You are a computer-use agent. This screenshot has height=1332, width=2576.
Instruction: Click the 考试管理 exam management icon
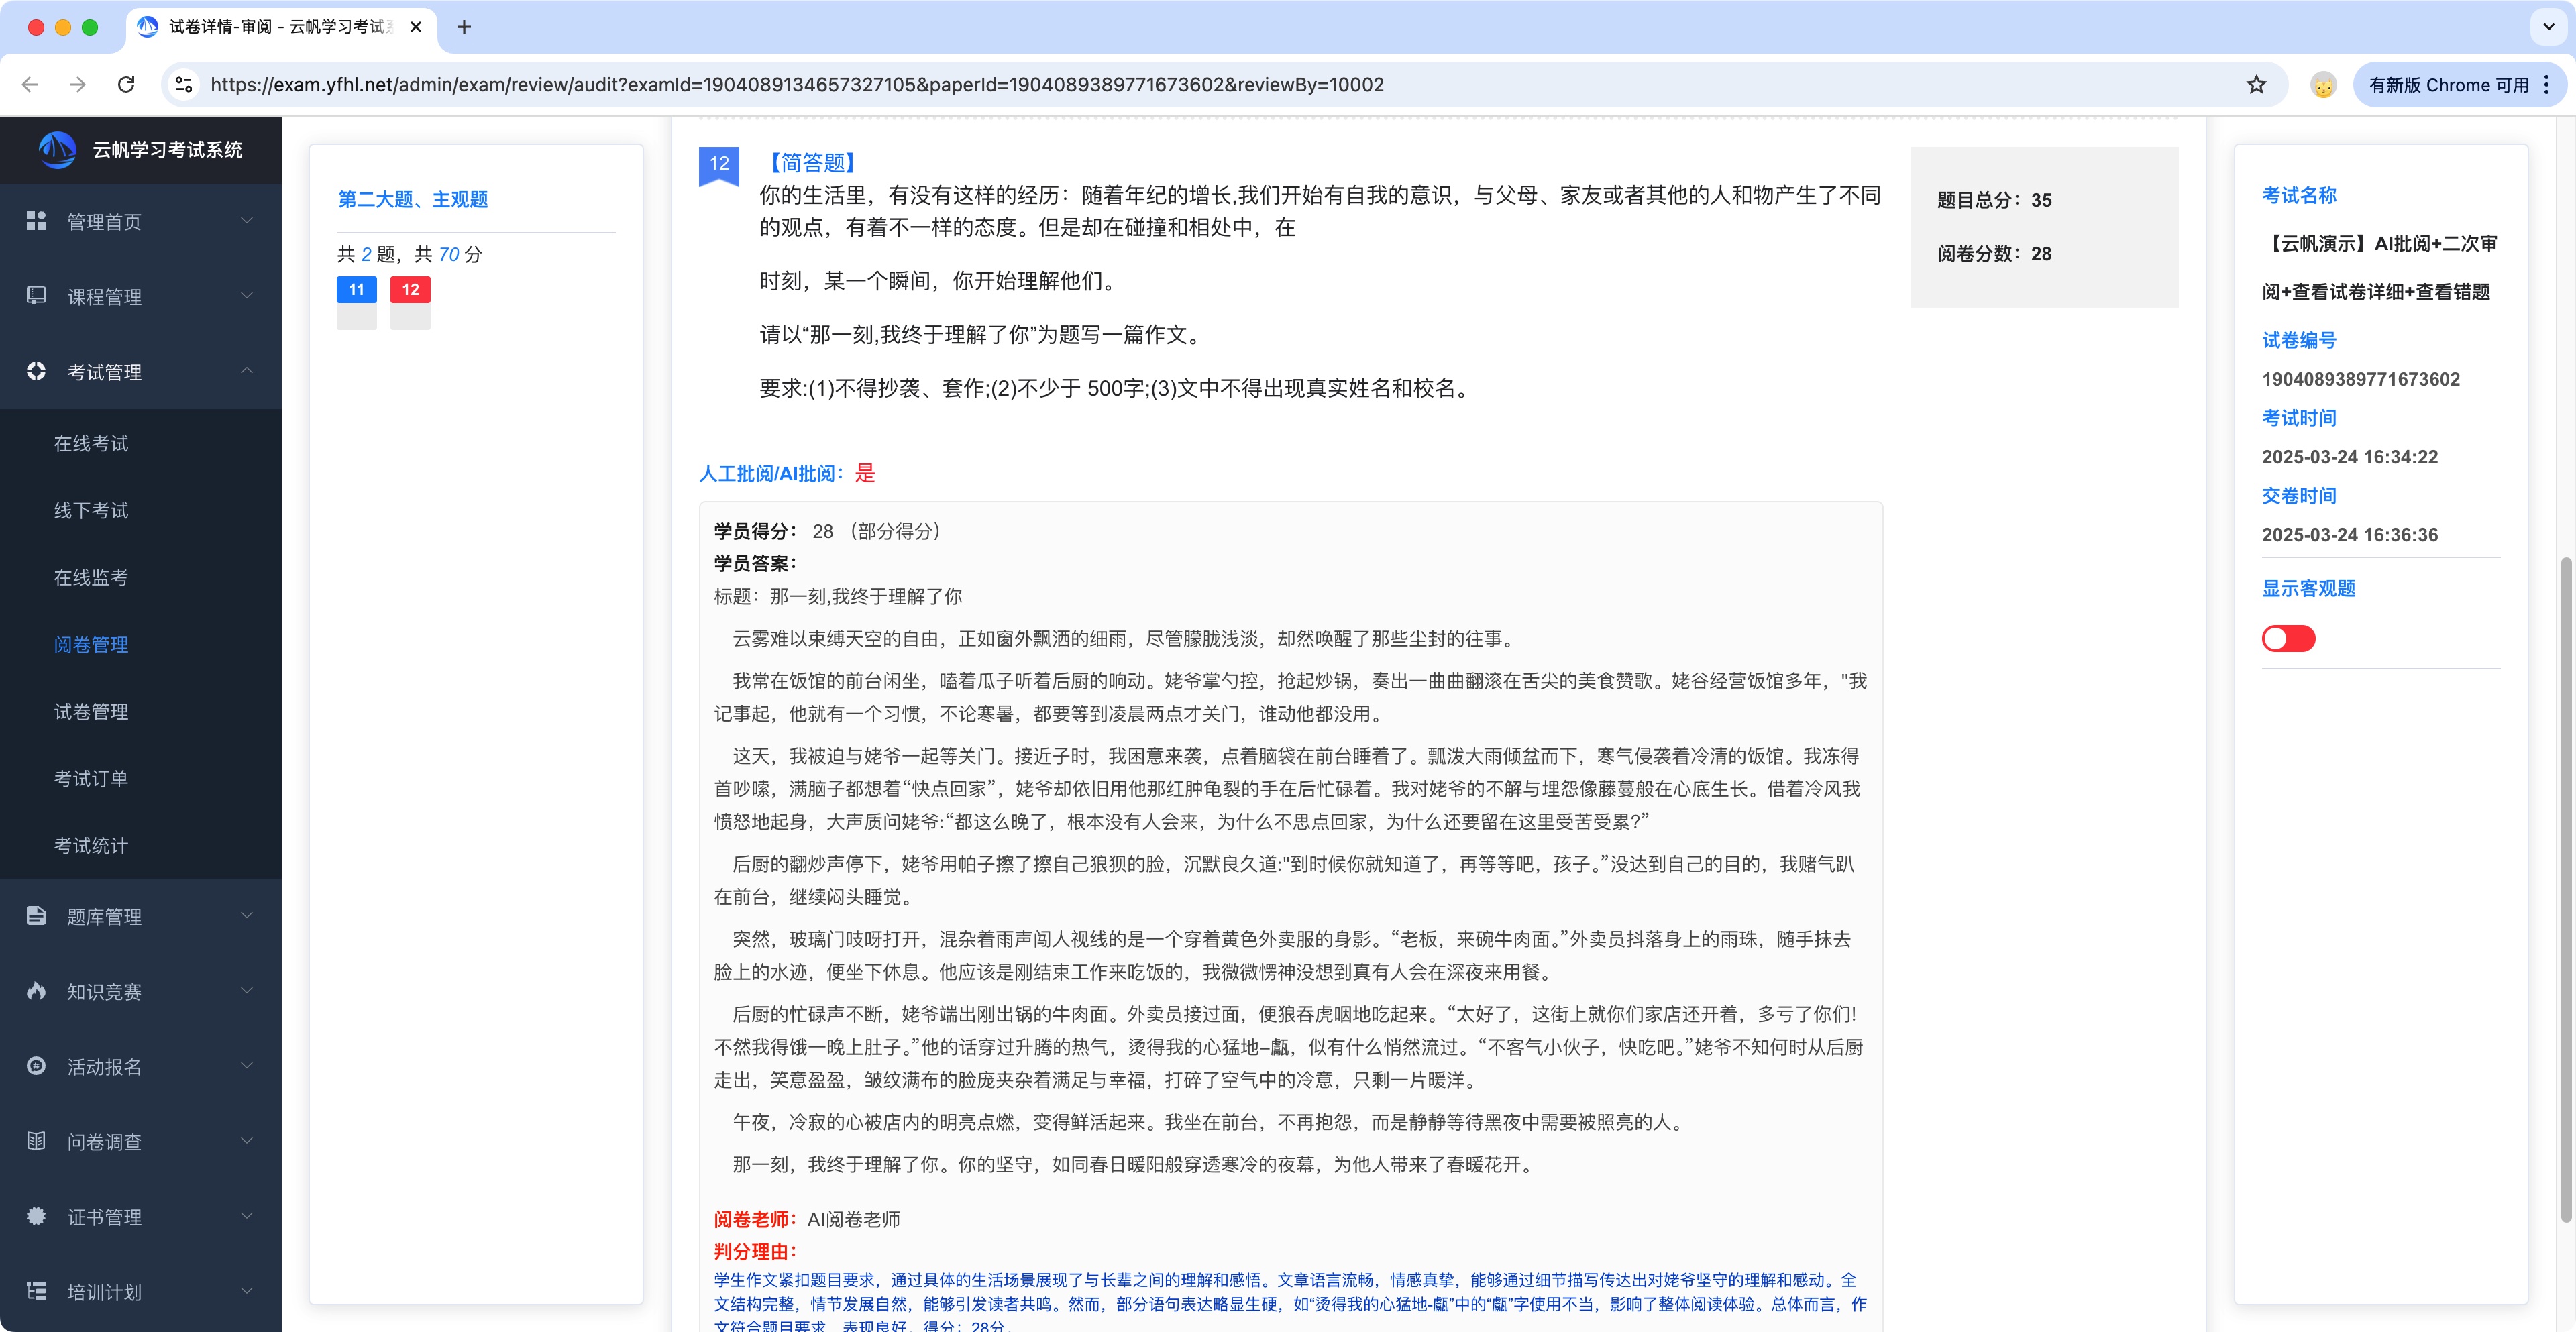[x=36, y=371]
